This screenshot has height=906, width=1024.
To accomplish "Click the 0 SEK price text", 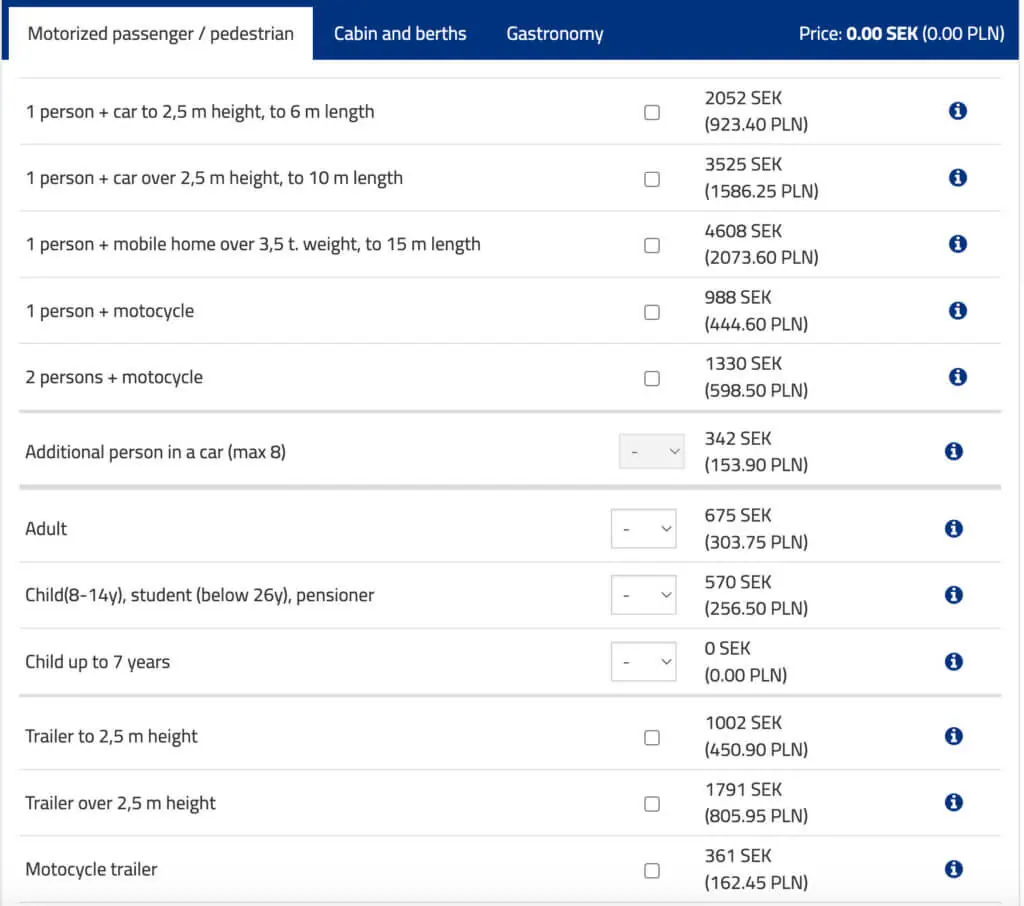I will coord(727,649).
